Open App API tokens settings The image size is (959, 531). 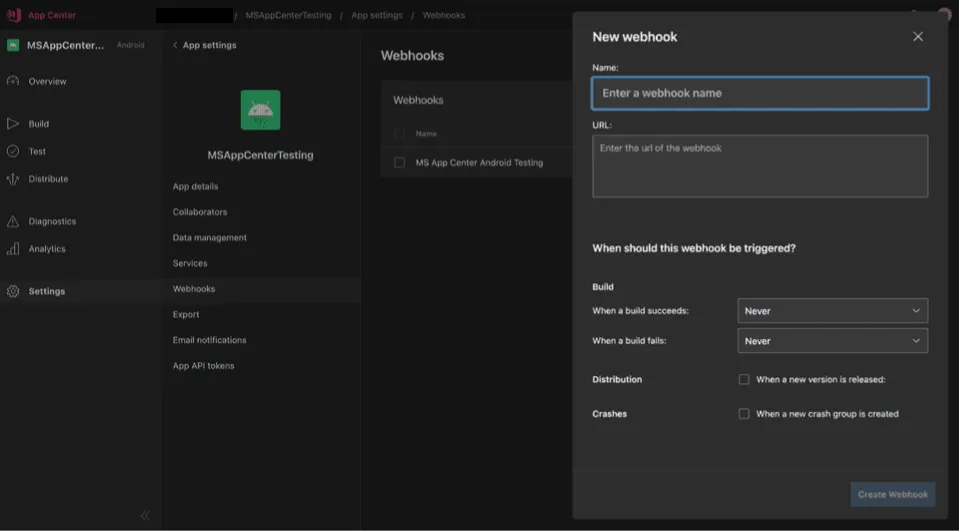point(203,366)
